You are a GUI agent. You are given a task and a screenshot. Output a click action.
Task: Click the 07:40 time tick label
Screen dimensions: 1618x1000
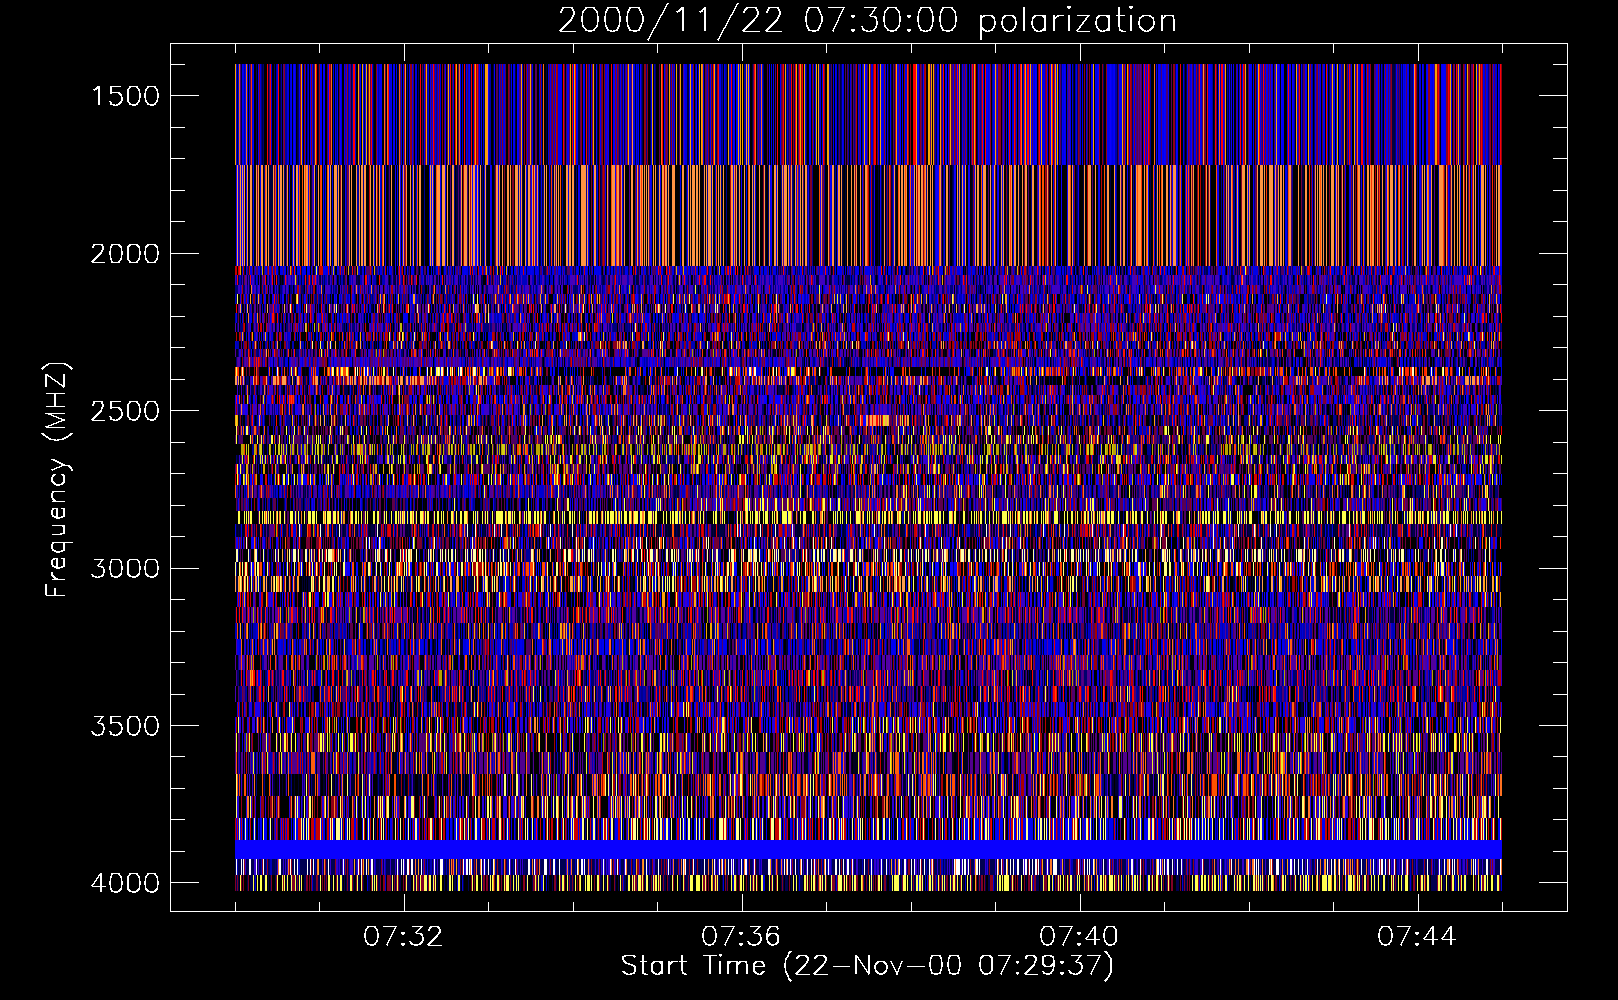click(1079, 937)
